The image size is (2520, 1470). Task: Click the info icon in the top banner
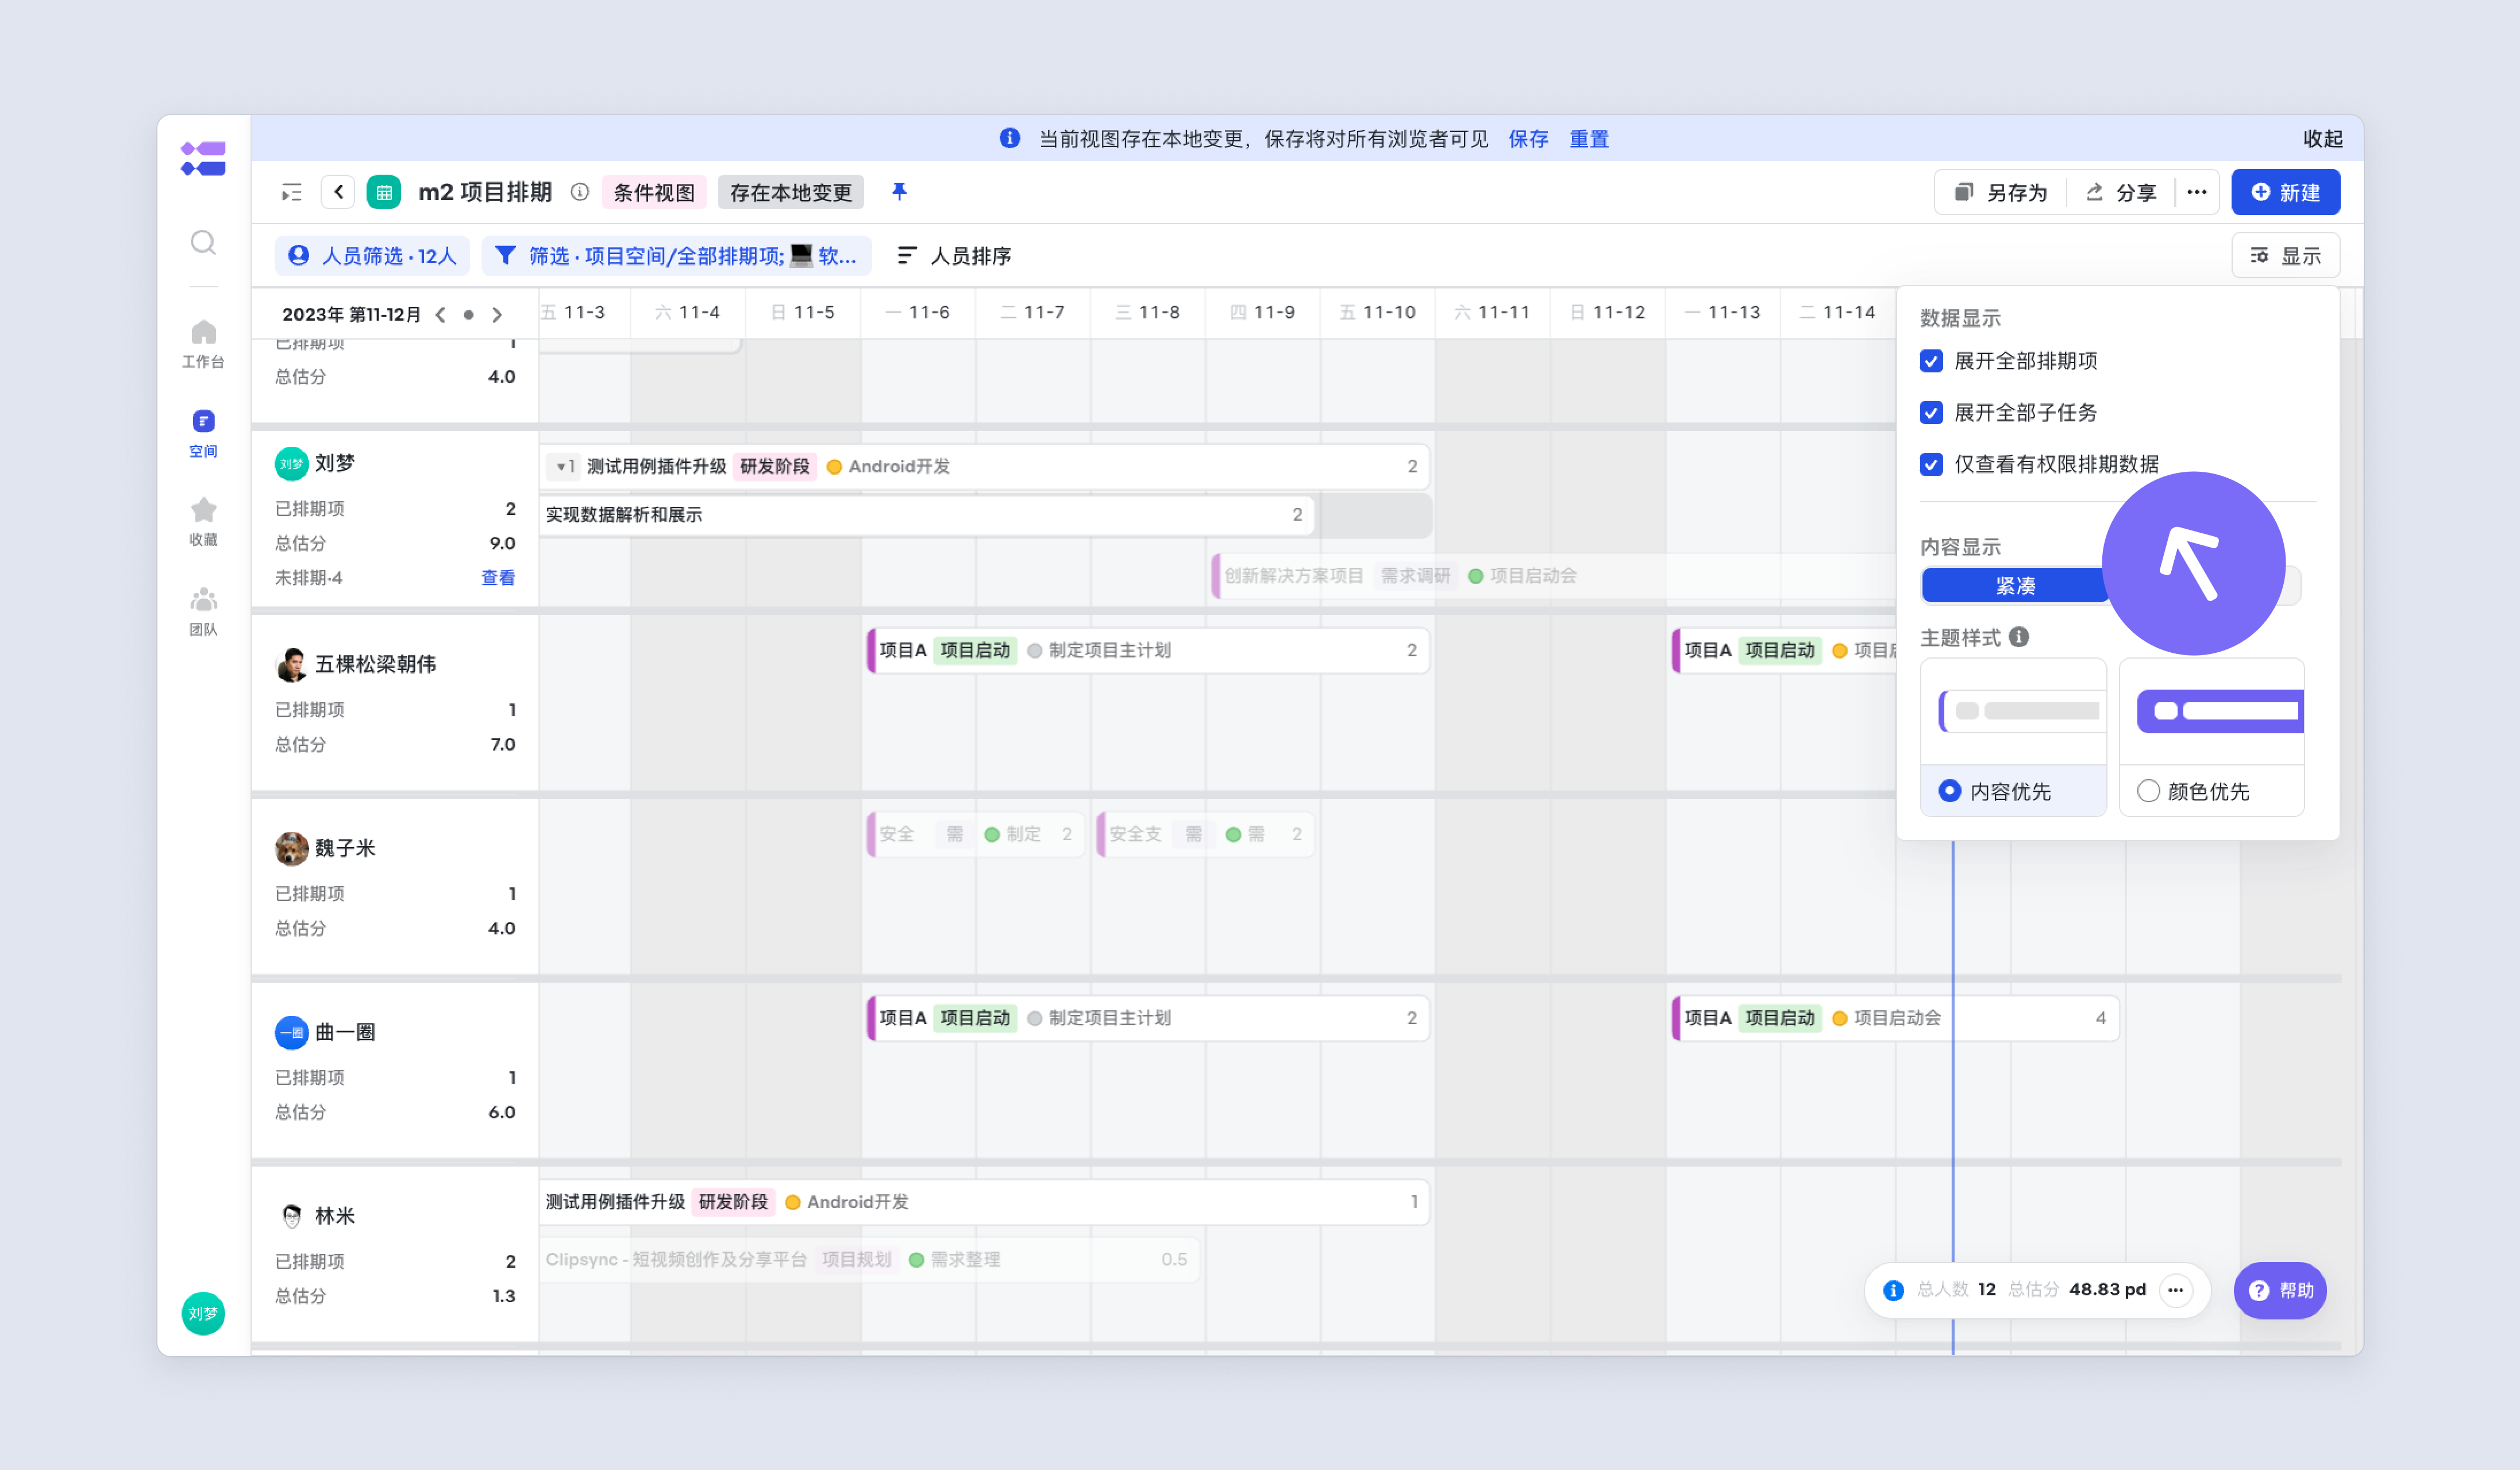click(x=1010, y=138)
